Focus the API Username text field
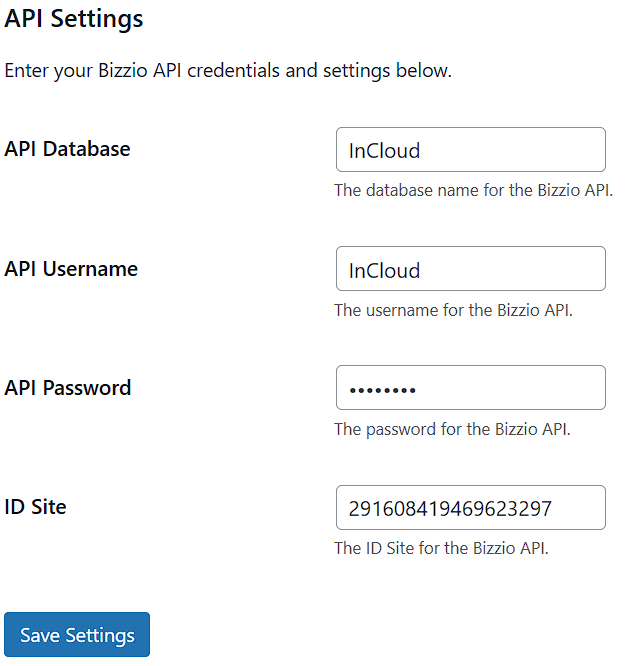628x666 pixels. click(470, 268)
